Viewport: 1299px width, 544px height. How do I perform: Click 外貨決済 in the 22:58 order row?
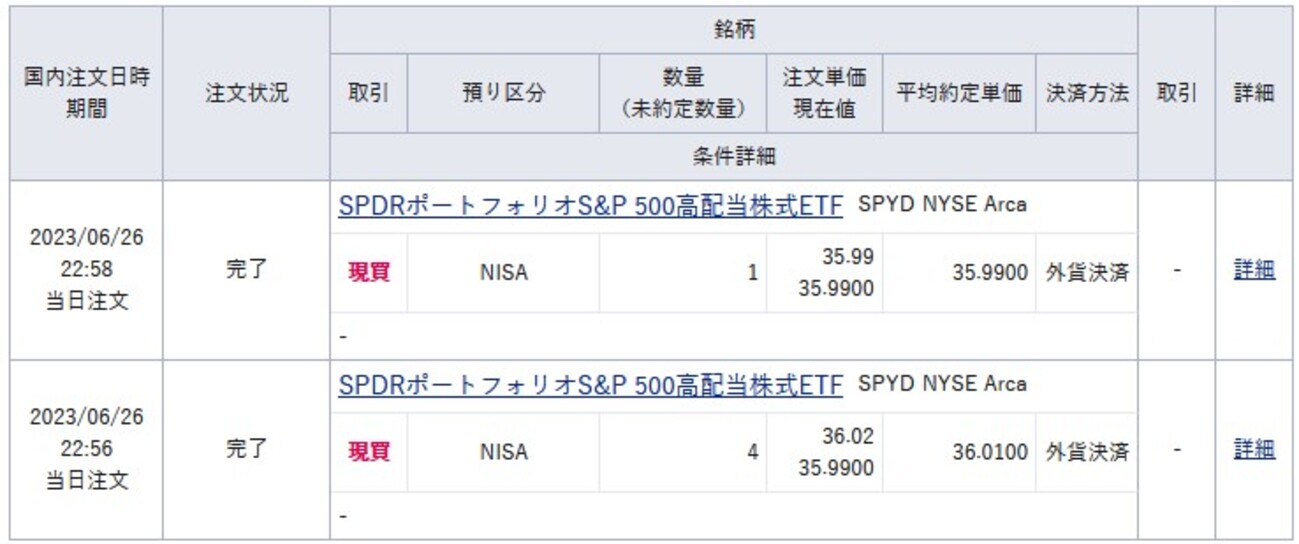[x=1087, y=272]
